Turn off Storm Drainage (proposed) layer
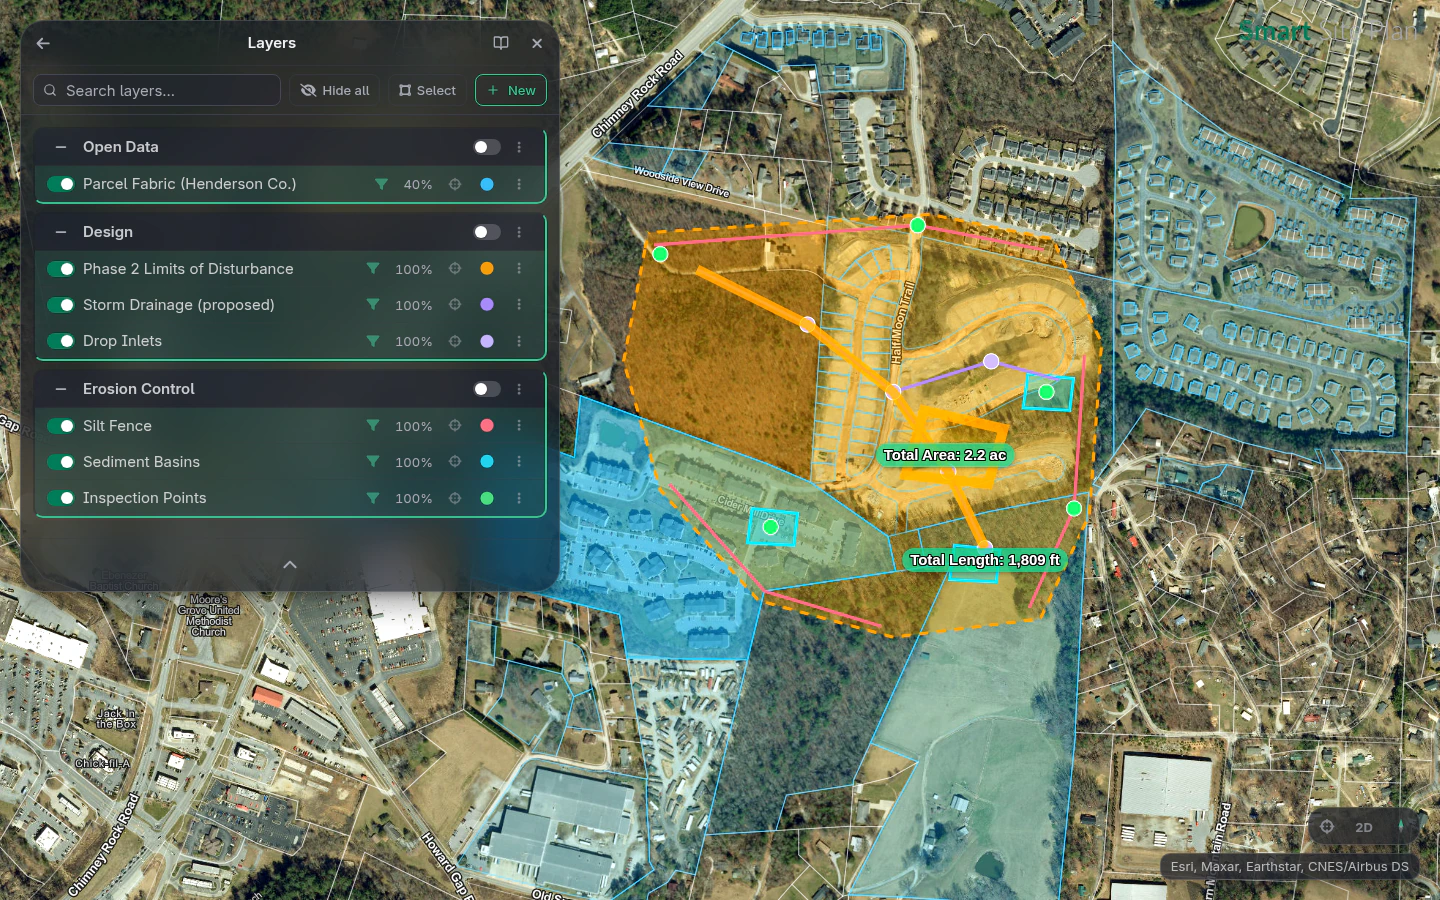The height and width of the screenshot is (900, 1440). pos(61,305)
